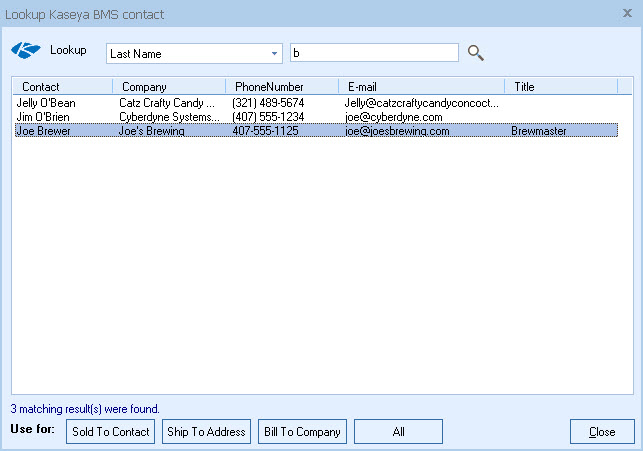Click the Jelly@catzcraftycandyconcoct email cell
643x451 pixels.
pyautogui.click(x=422, y=103)
